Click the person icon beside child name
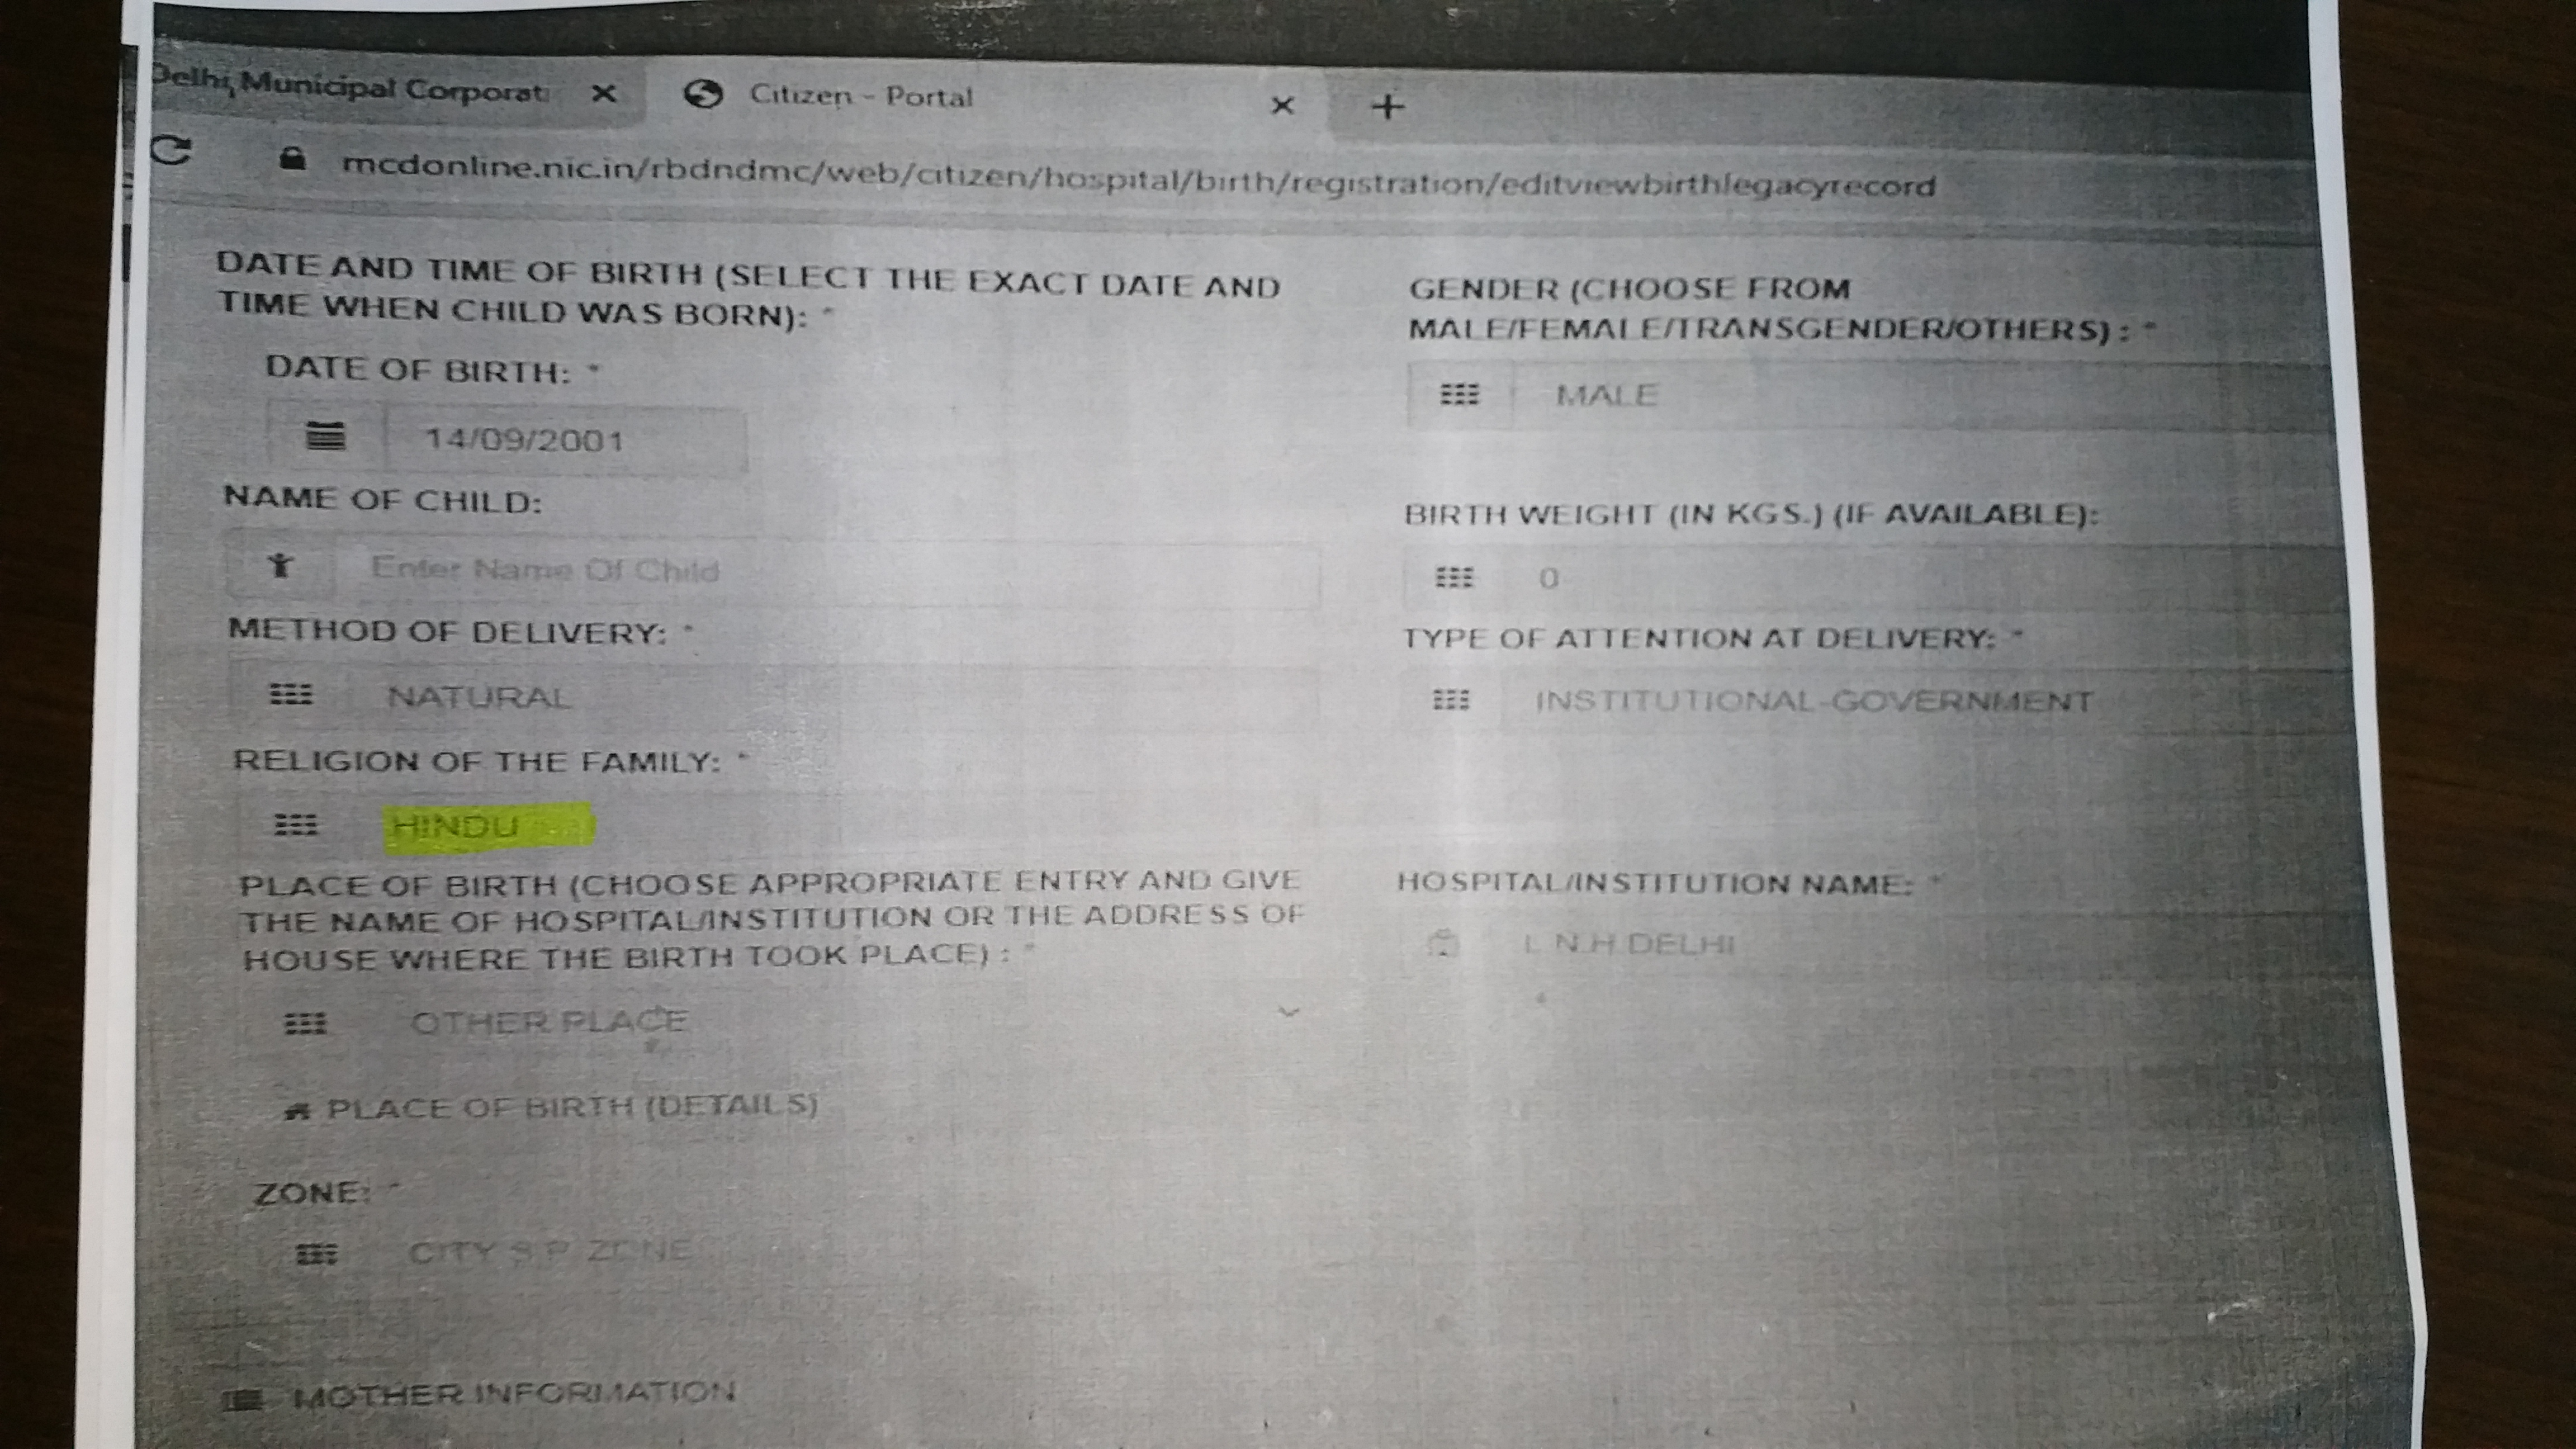The image size is (2576, 1449). pyautogui.click(x=281, y=566)
